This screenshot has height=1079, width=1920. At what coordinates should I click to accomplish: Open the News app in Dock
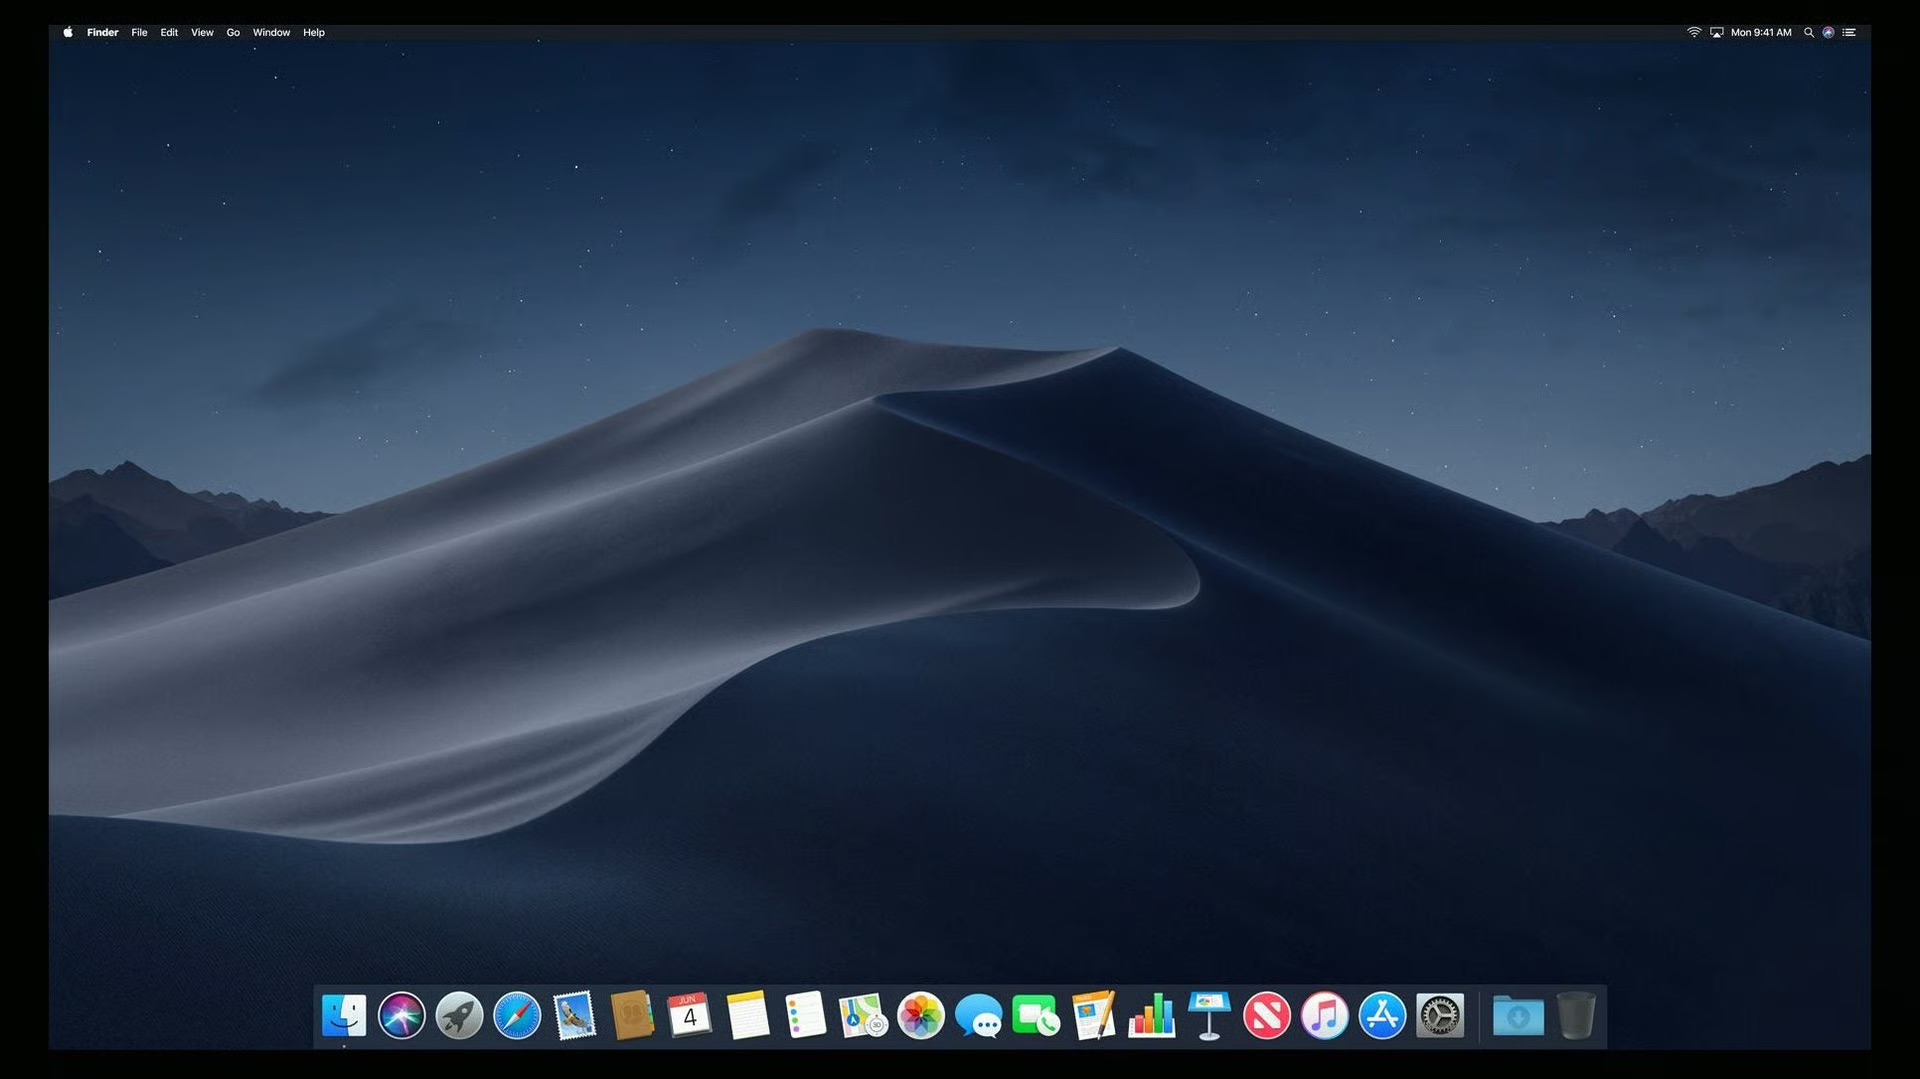click(x=1267, y=1016)
